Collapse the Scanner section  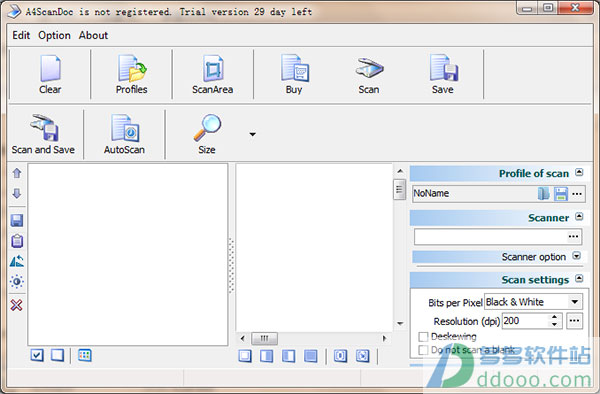coord(579,217)
